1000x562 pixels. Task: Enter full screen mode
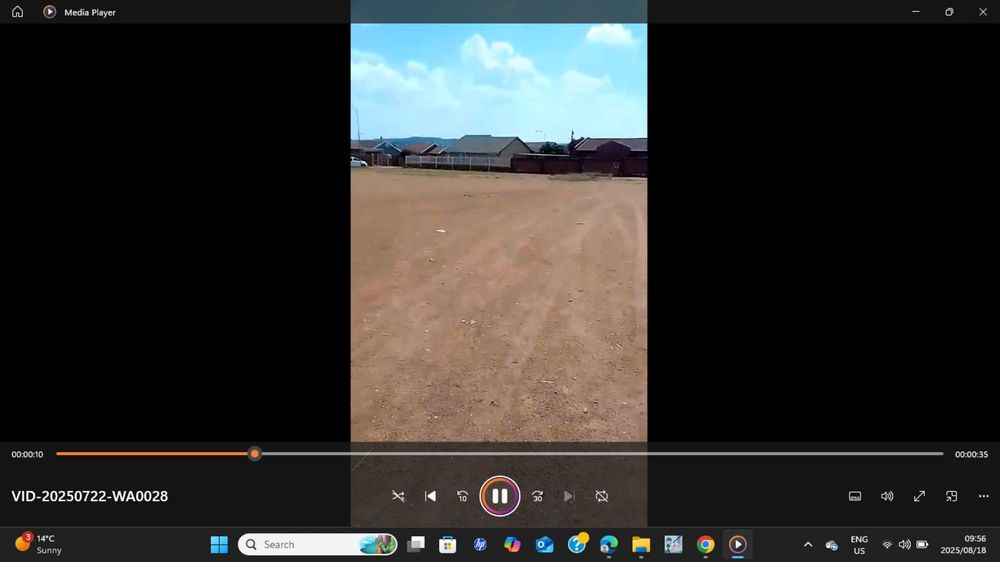[x=919, y=496]
